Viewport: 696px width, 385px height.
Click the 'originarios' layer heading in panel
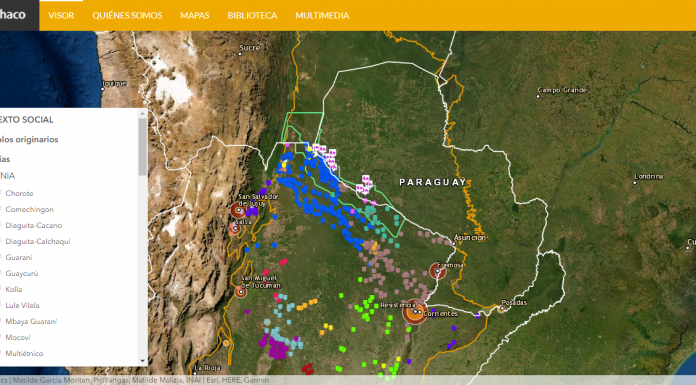point(29,139)
